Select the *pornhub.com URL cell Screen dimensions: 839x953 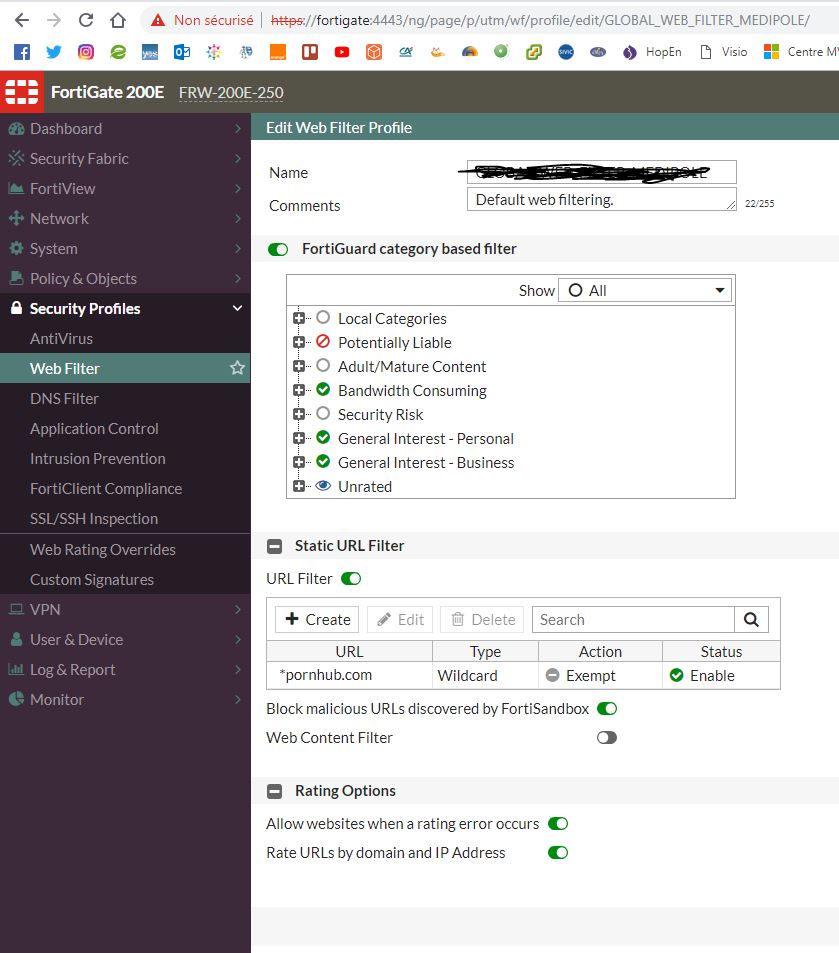coord(350,675)
